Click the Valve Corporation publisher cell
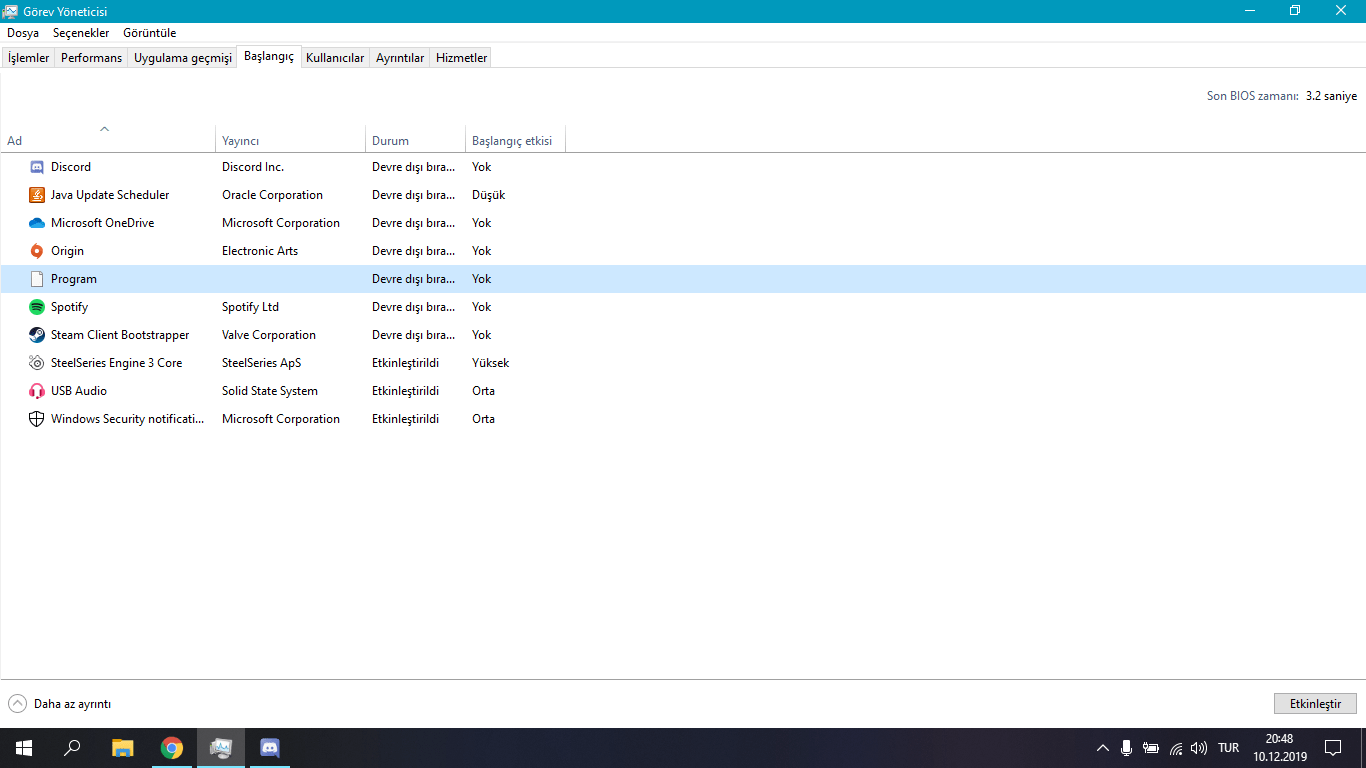1366x768 pixels. pos(269,335)
